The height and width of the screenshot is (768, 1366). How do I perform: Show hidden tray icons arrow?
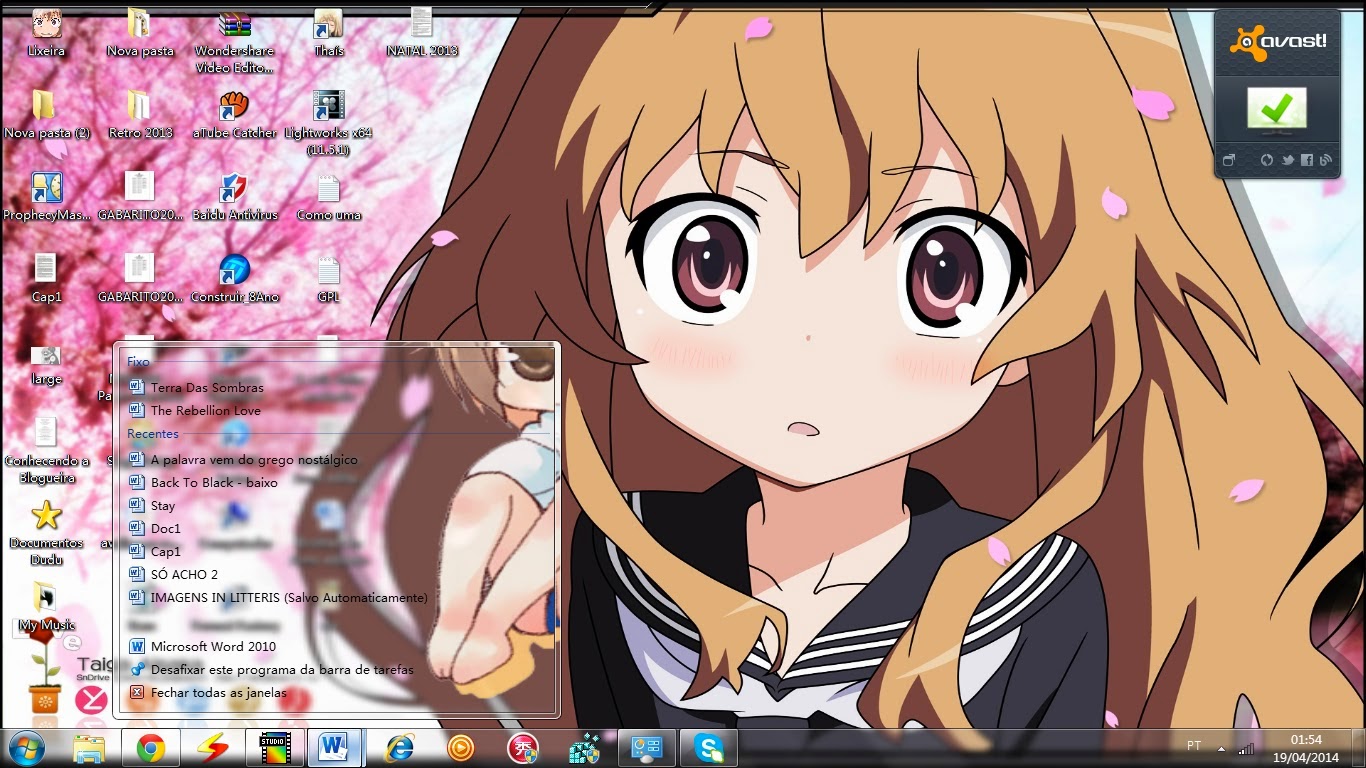pos(1221,748)
